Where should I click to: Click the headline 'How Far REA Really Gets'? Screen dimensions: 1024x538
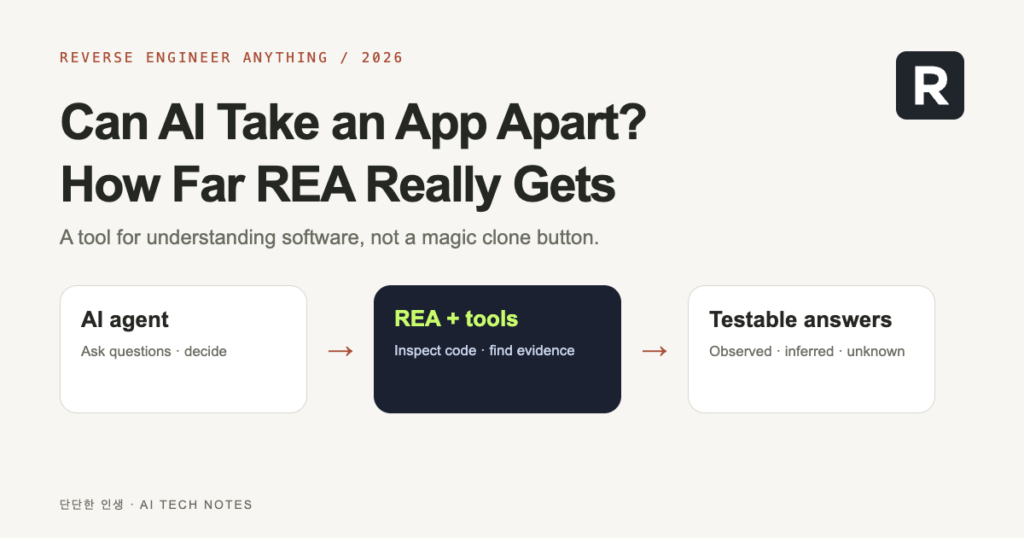click(338, 185)
